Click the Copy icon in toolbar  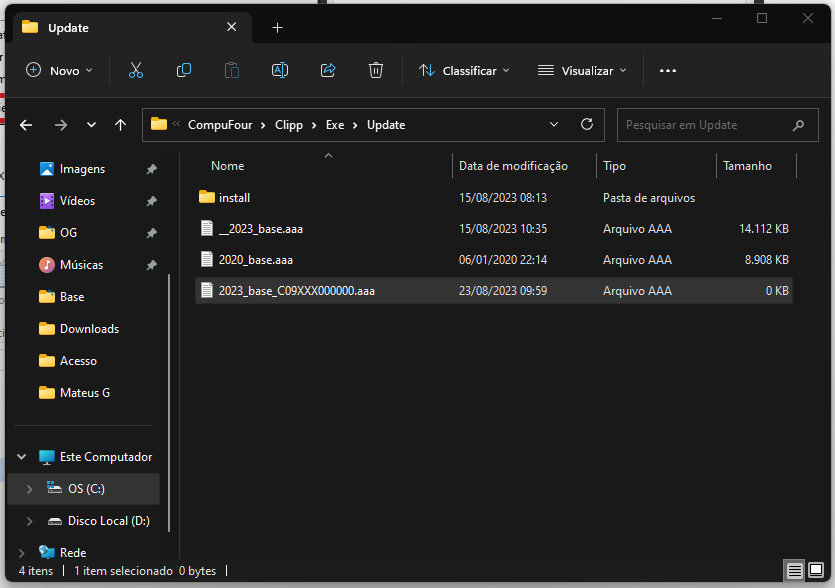coord(184,70)
